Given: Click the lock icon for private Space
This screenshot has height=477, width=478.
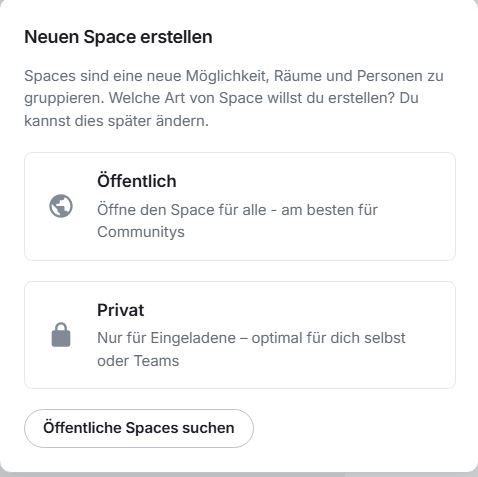Looking at the screenshot, I should coord(61,335).
